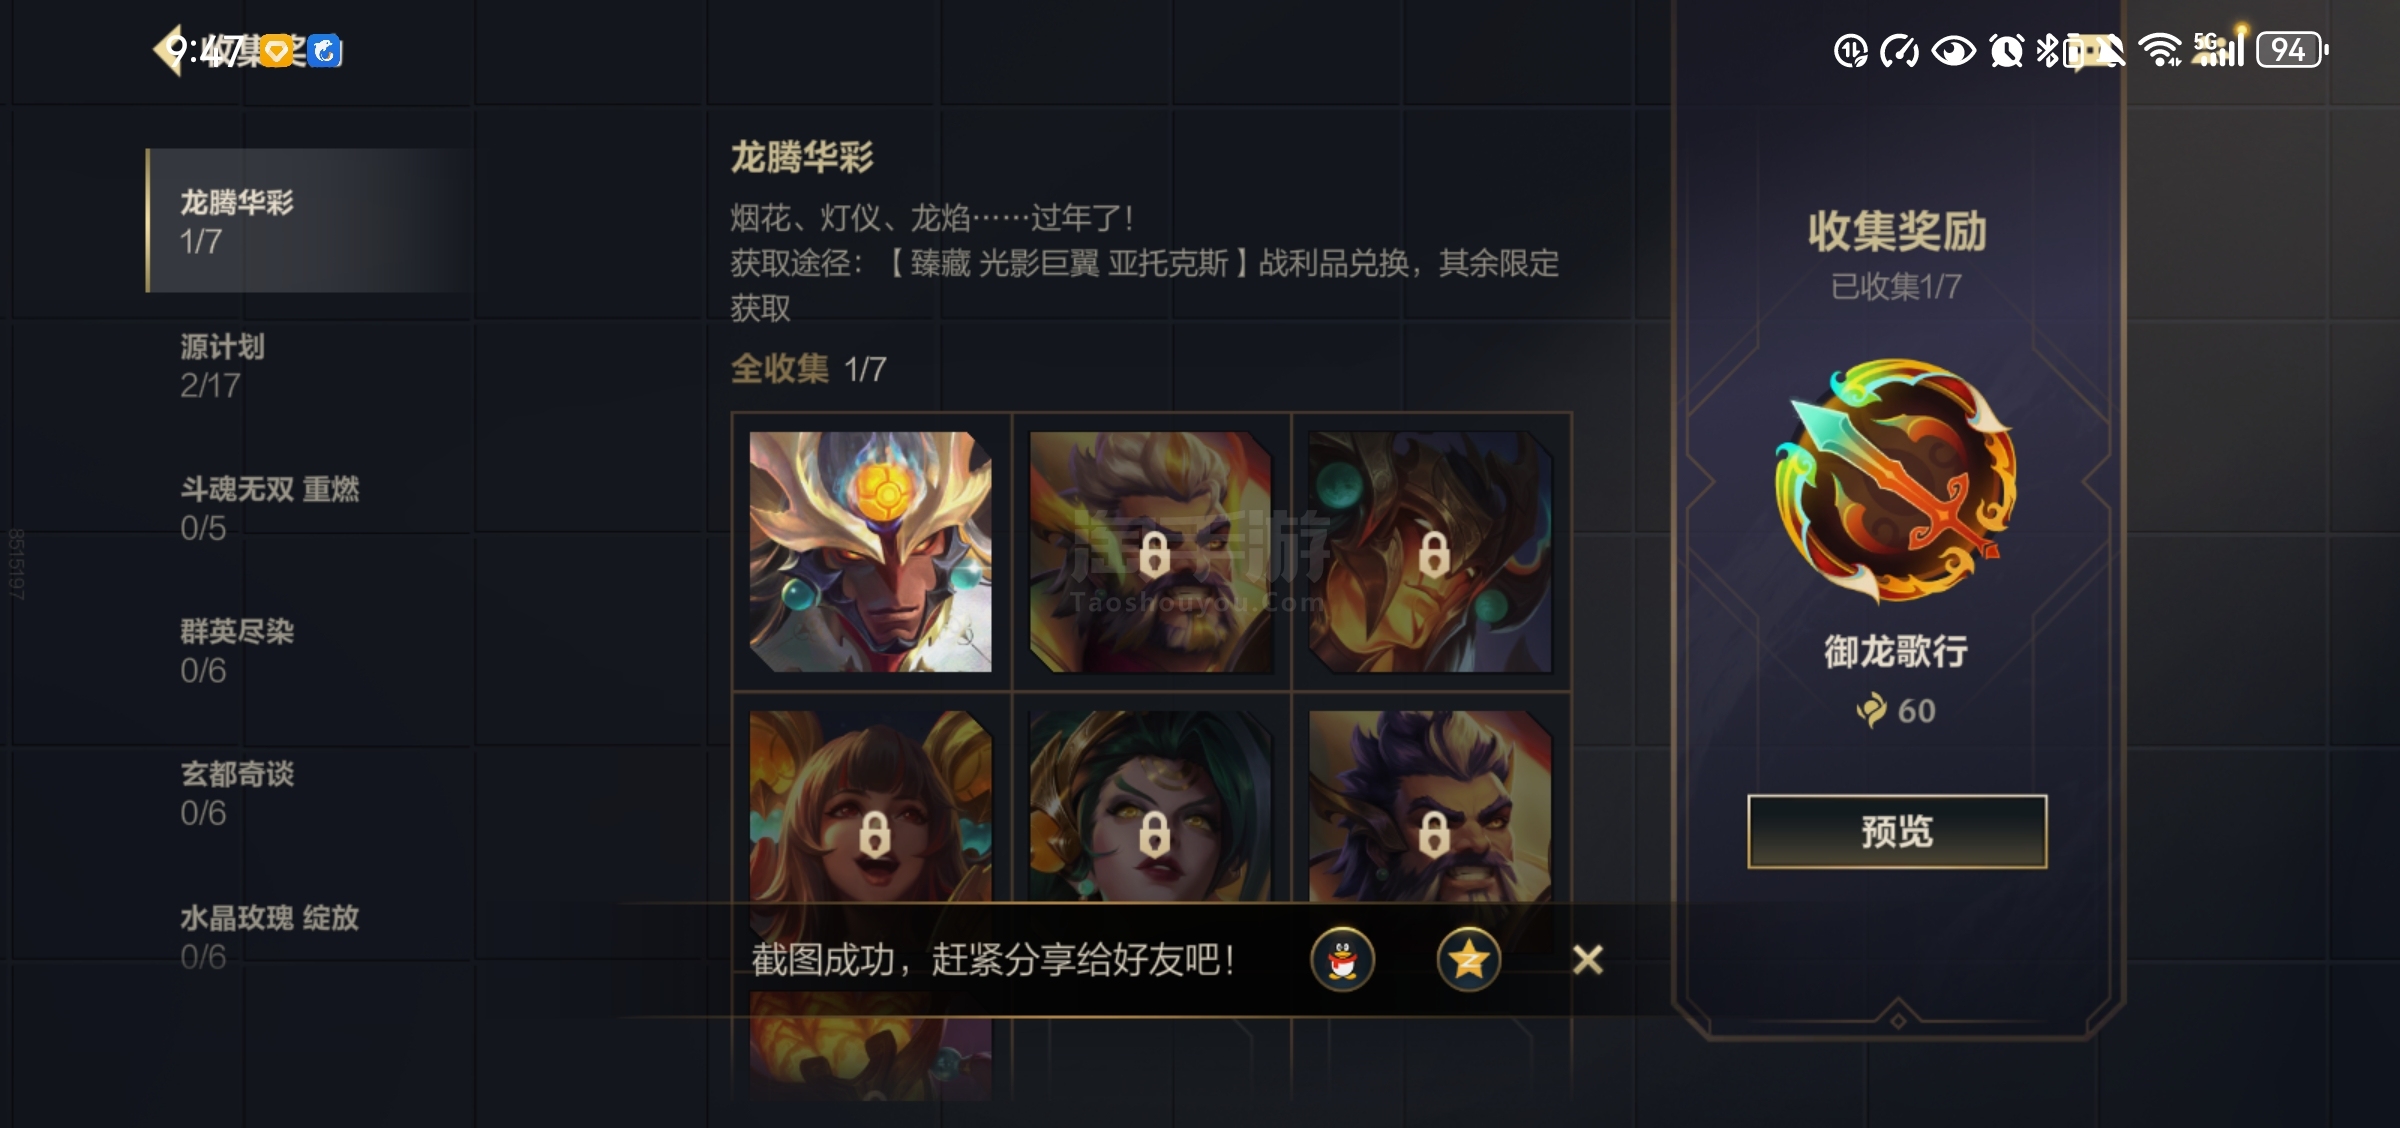Select the 群英尽染 collection entry

pyautogui.click(x=310, y=650)
